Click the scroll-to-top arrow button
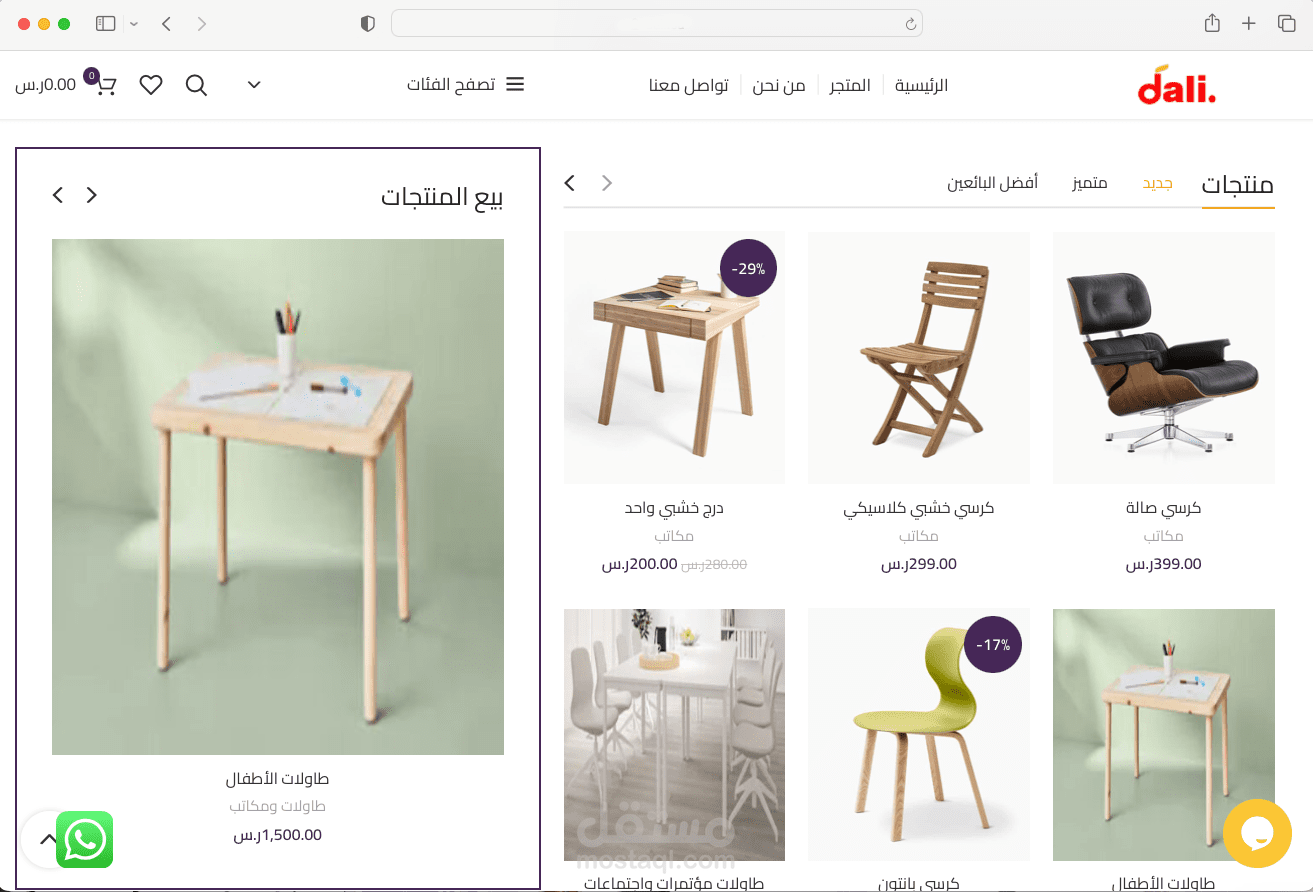The height and width of the screenshot is (892, 1313). tap(47, 839)
